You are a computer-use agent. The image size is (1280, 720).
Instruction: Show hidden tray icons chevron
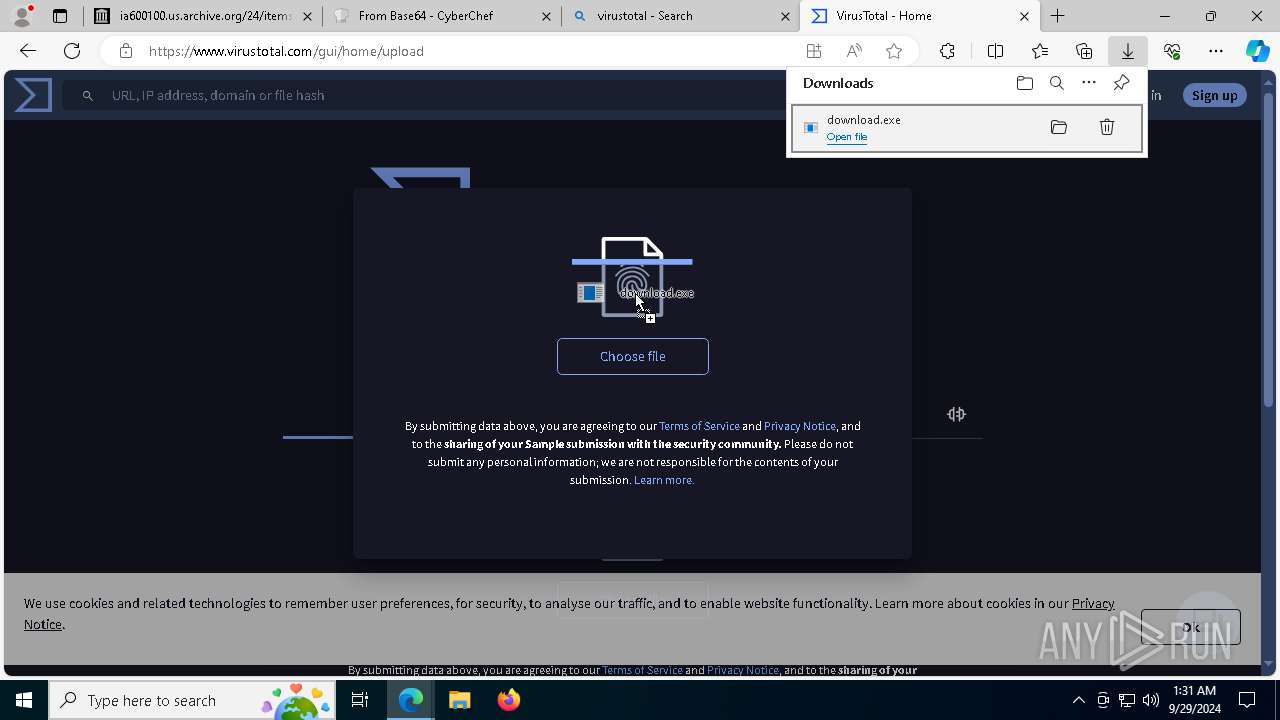1078,700
